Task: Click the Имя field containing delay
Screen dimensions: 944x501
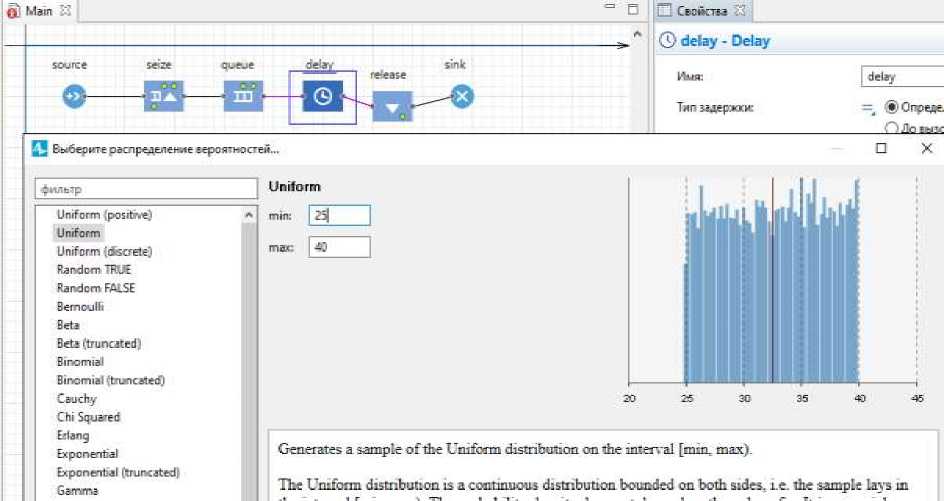Action: point(902,76)
